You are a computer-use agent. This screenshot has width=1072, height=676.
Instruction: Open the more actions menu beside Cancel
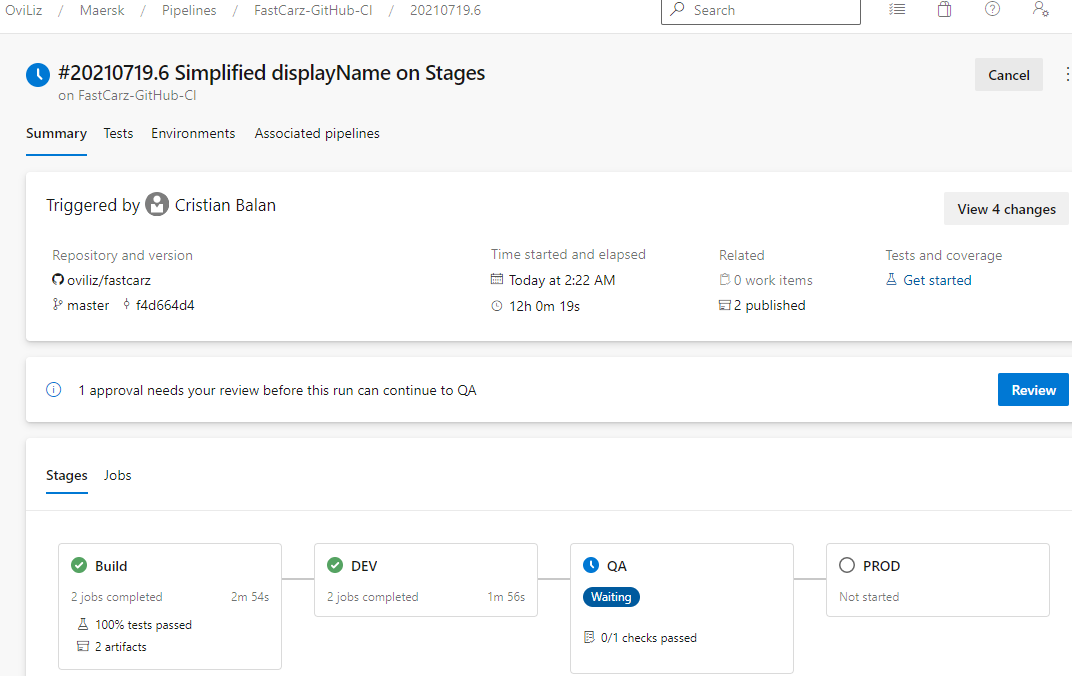pos(1067,75)
